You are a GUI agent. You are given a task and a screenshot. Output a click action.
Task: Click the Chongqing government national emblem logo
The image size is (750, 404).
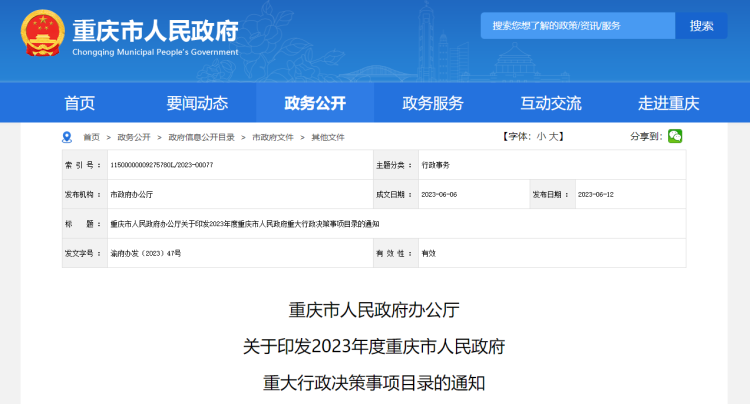pos(42,32)
